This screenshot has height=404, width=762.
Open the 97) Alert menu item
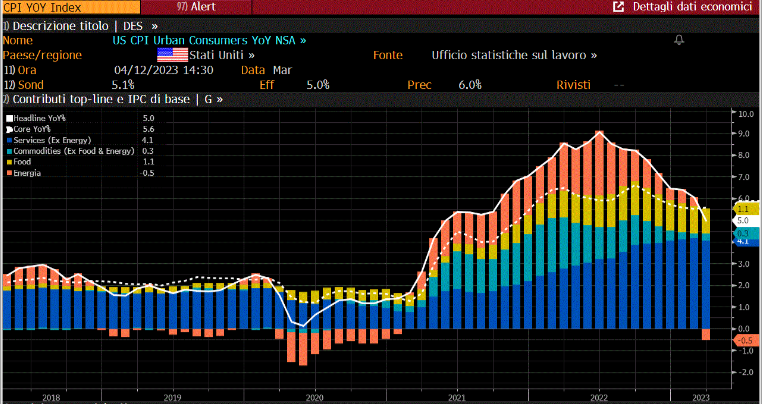point(195,7)
